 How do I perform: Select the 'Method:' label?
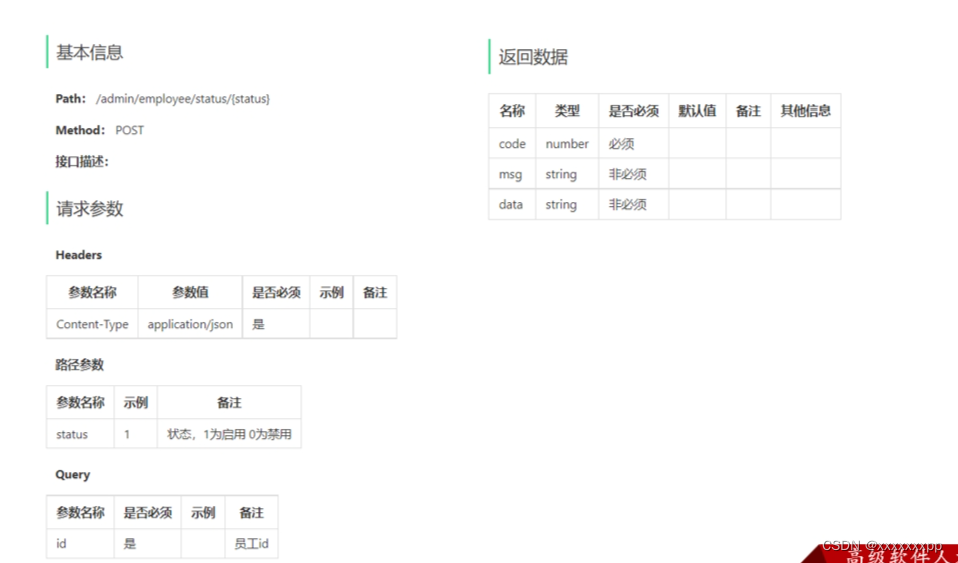81,130
